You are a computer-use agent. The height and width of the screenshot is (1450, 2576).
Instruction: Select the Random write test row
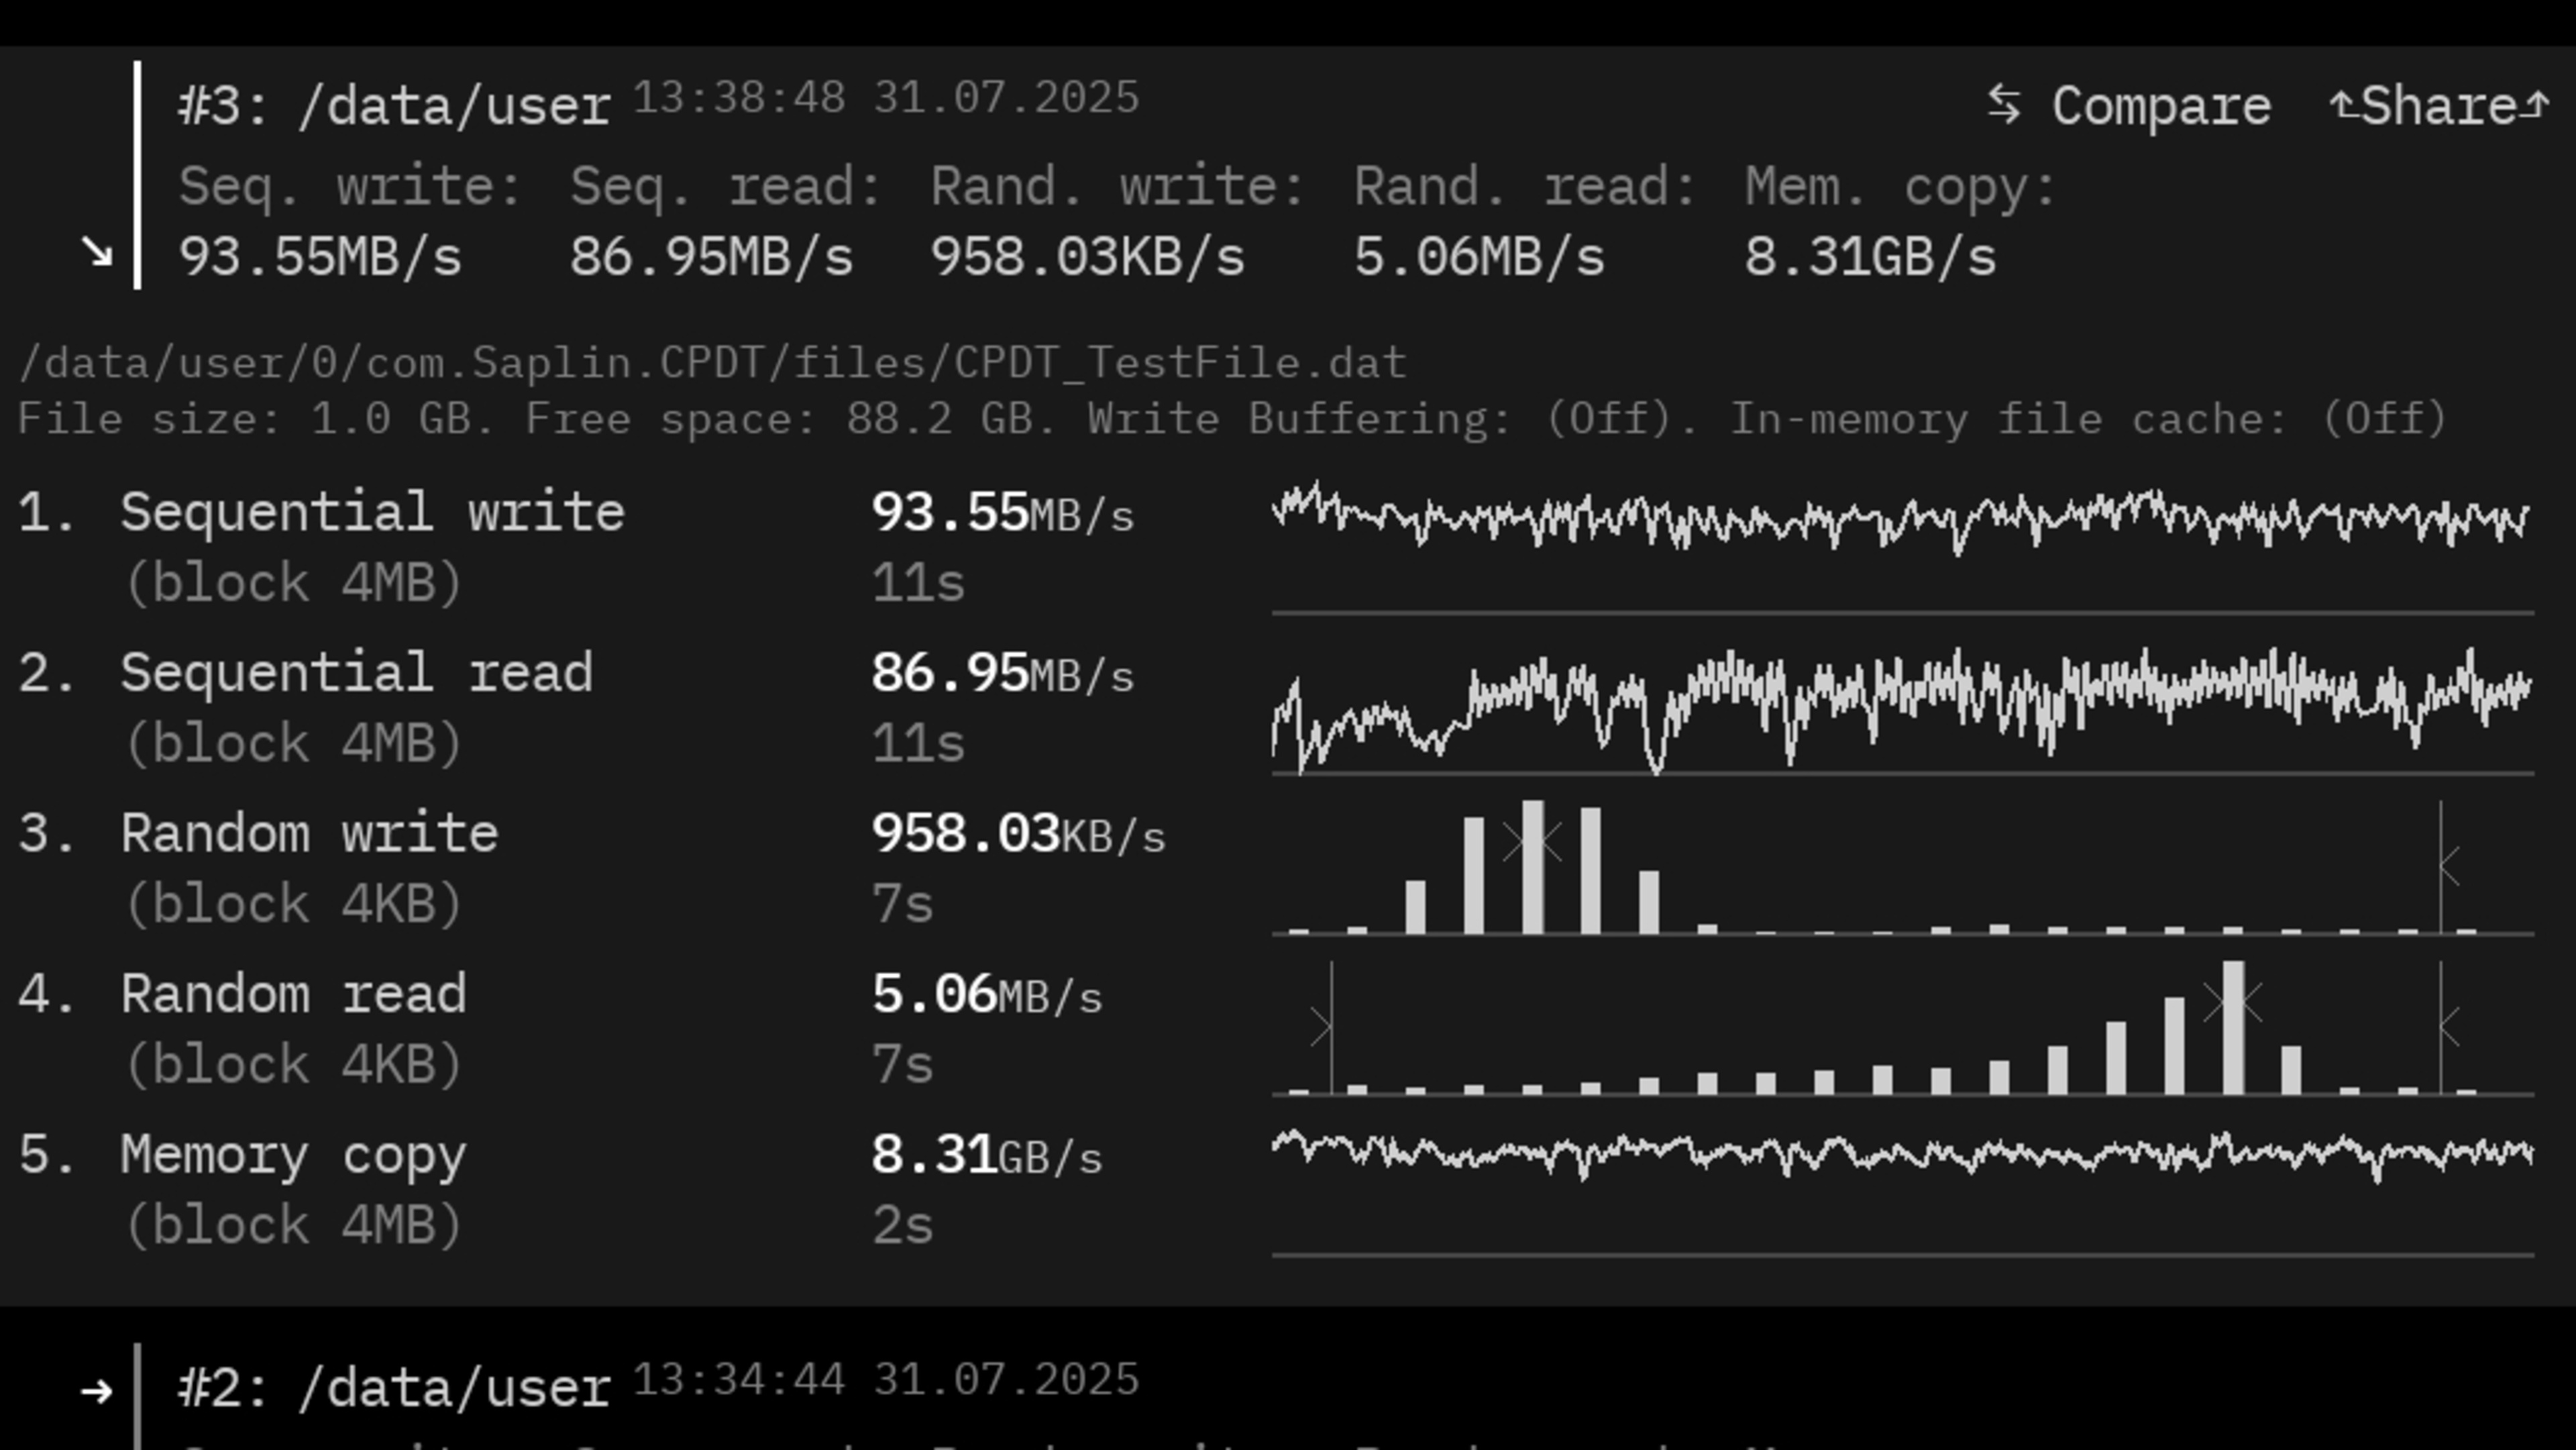(309, 834)
